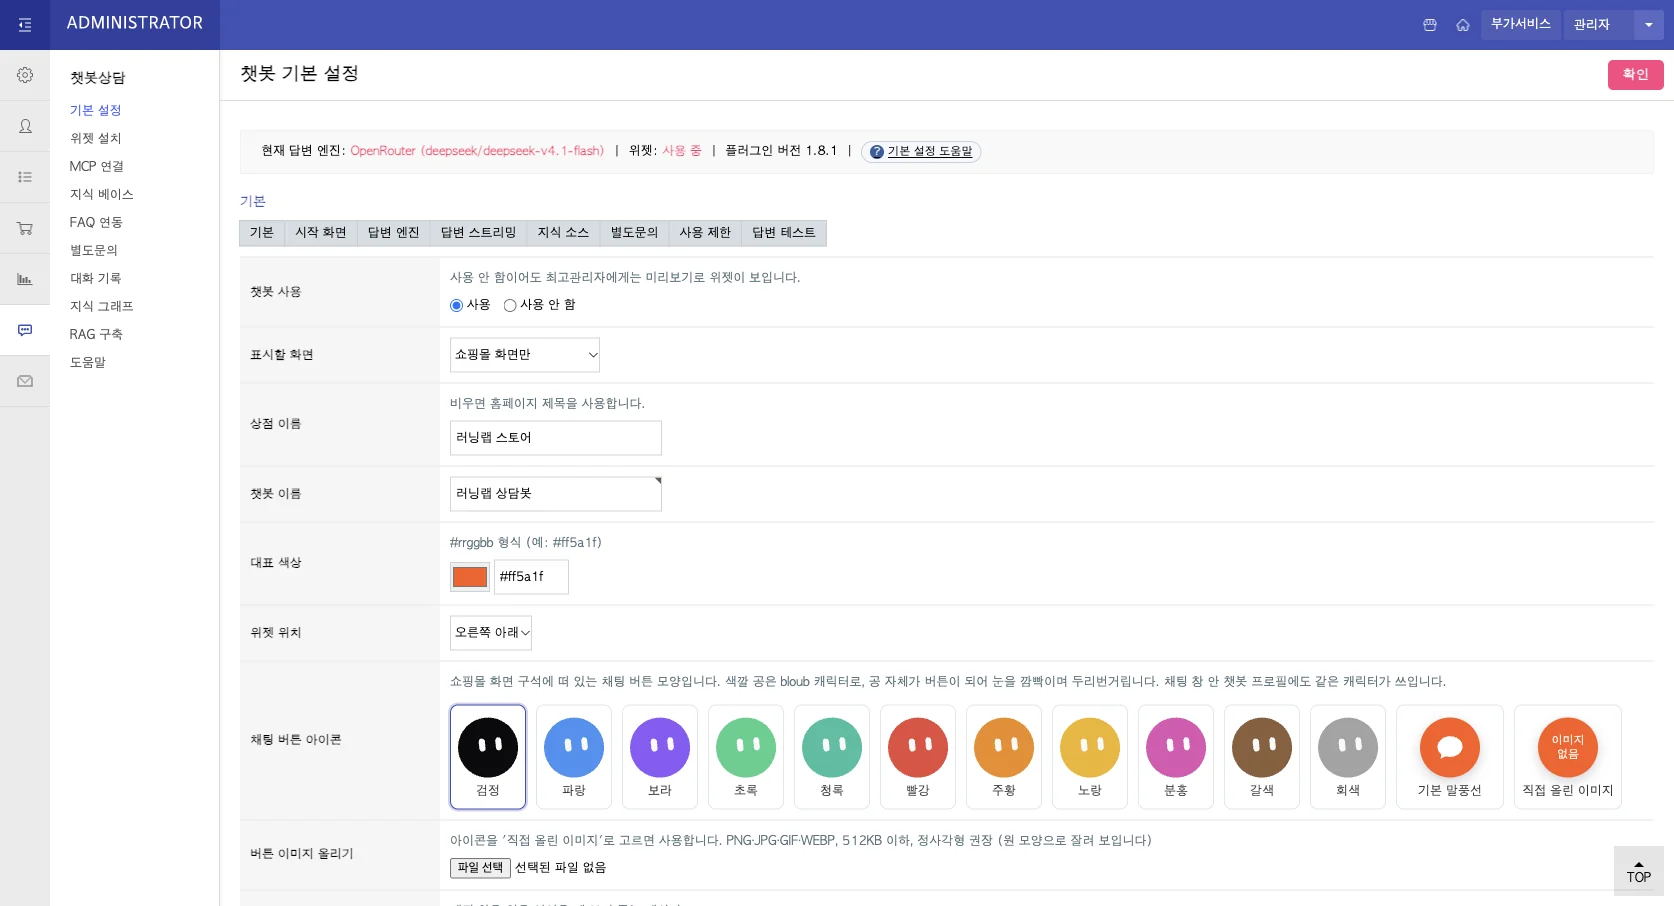Open the settings gear icon in sidebar
The image size is (1674, 906).
tap(25, 75)
